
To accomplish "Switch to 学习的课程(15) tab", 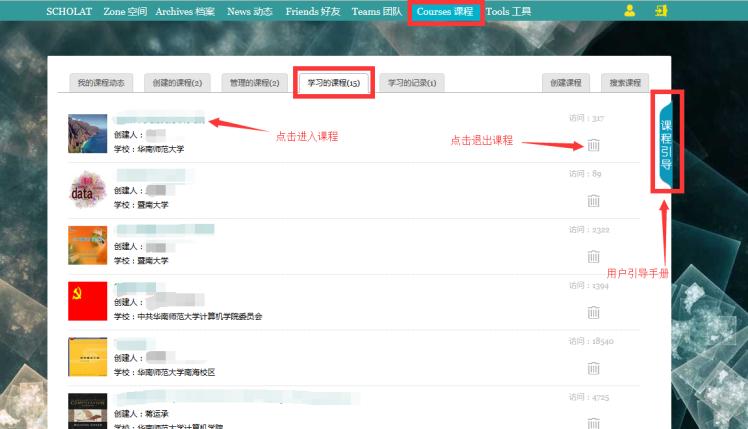I will pos(334,82).
